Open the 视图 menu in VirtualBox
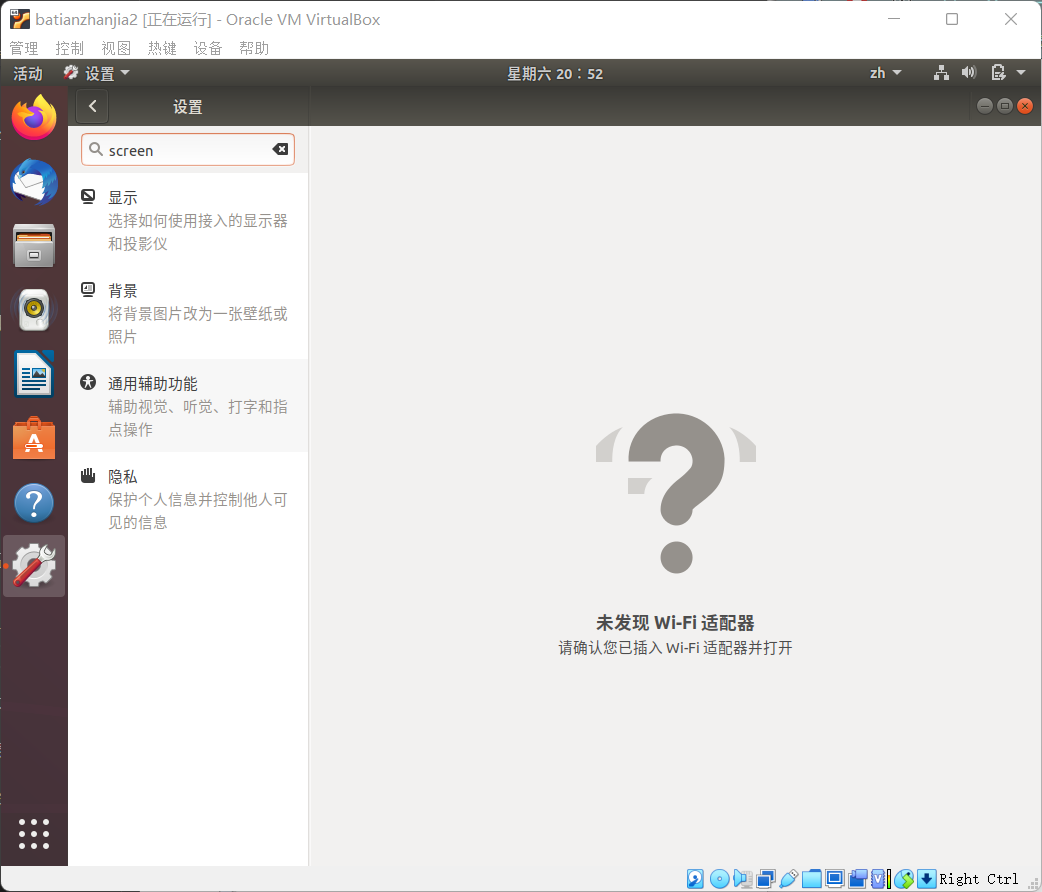Viewport: 1042px width, 892px height. coord(116,49)
